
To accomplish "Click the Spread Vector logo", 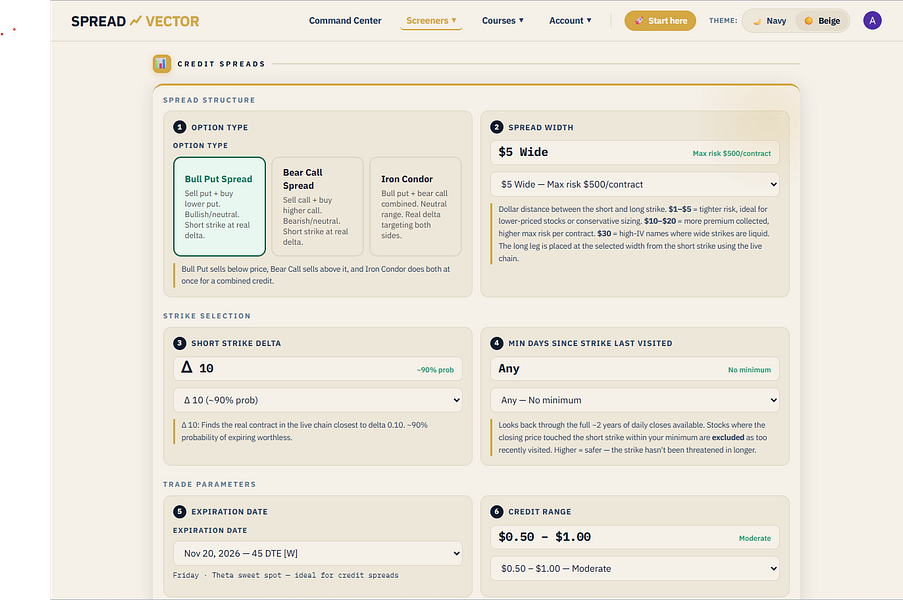I will click(135, 21).
